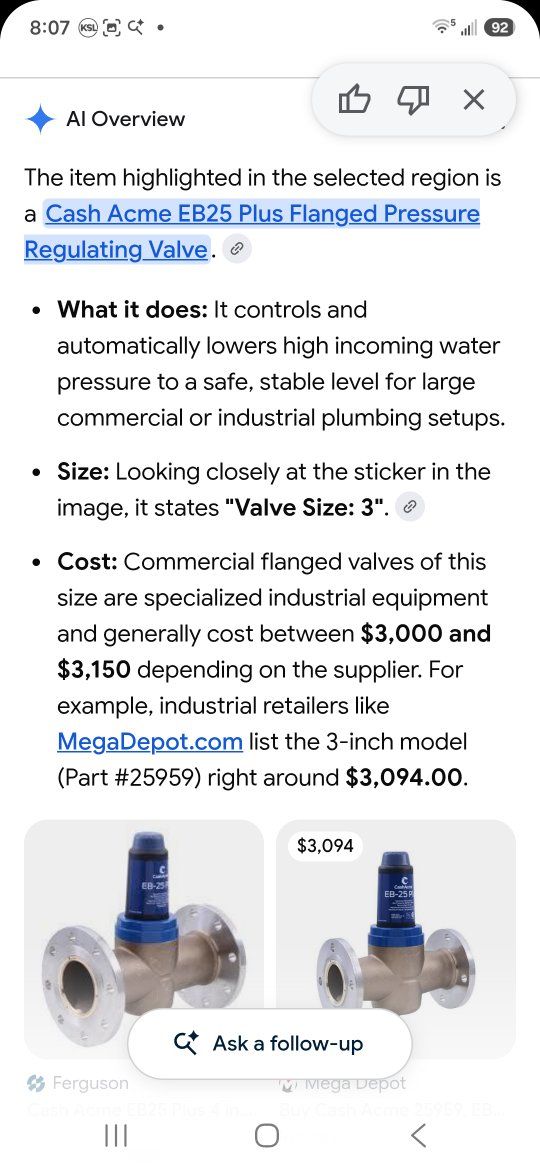Tap the thumbs down feedback icon
Screen dimensions: 540x1170
pos(413,99)
